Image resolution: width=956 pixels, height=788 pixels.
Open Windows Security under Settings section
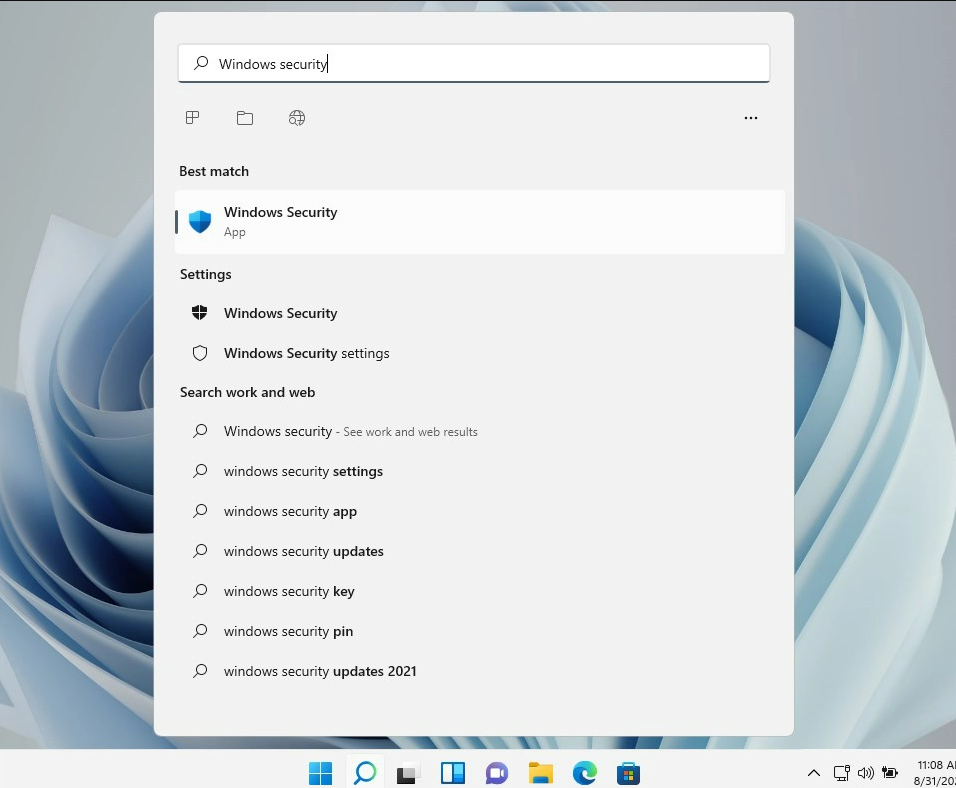(x=280, y=313)
